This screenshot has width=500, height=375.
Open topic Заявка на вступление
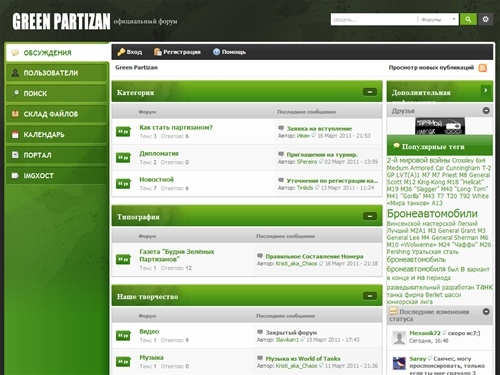(x=319, y=129)
